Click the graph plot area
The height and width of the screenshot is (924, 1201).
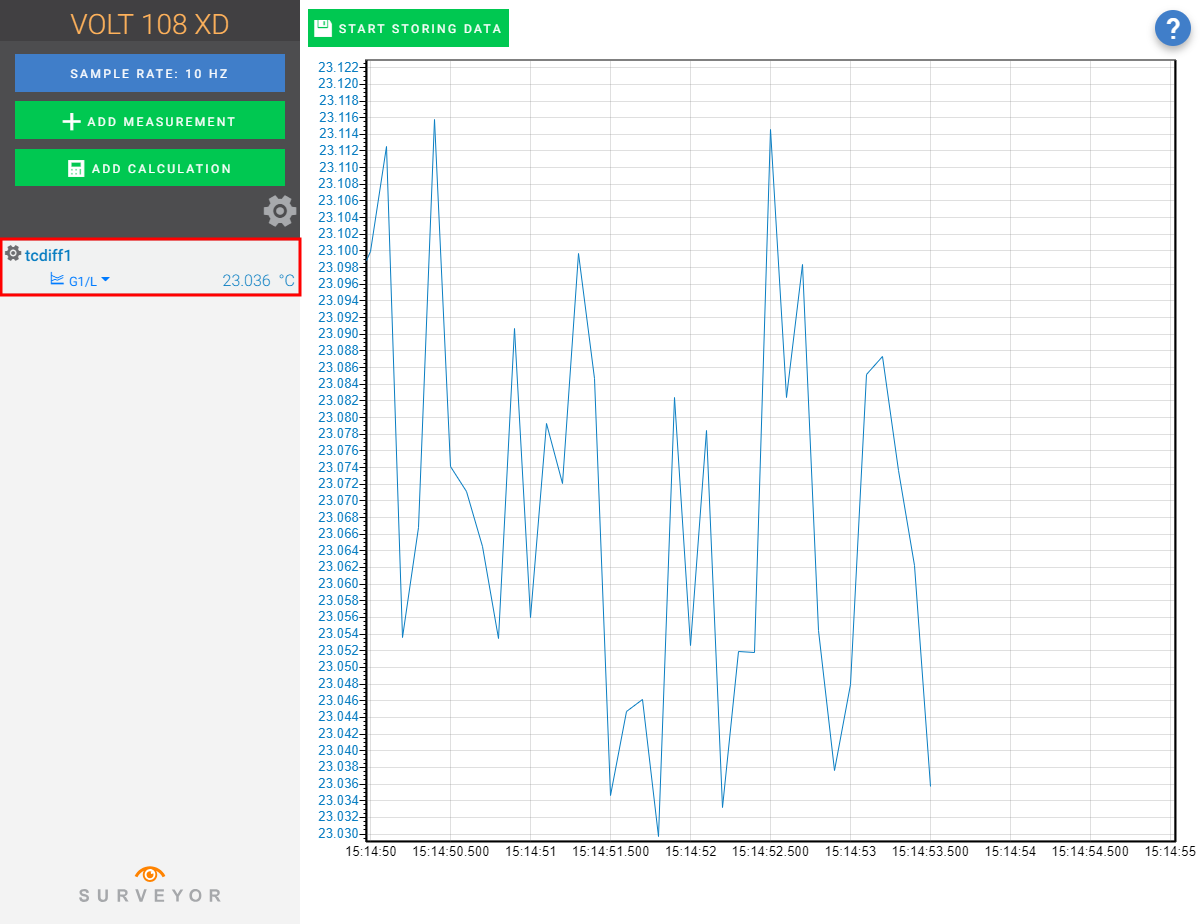(x=770, y=450)
